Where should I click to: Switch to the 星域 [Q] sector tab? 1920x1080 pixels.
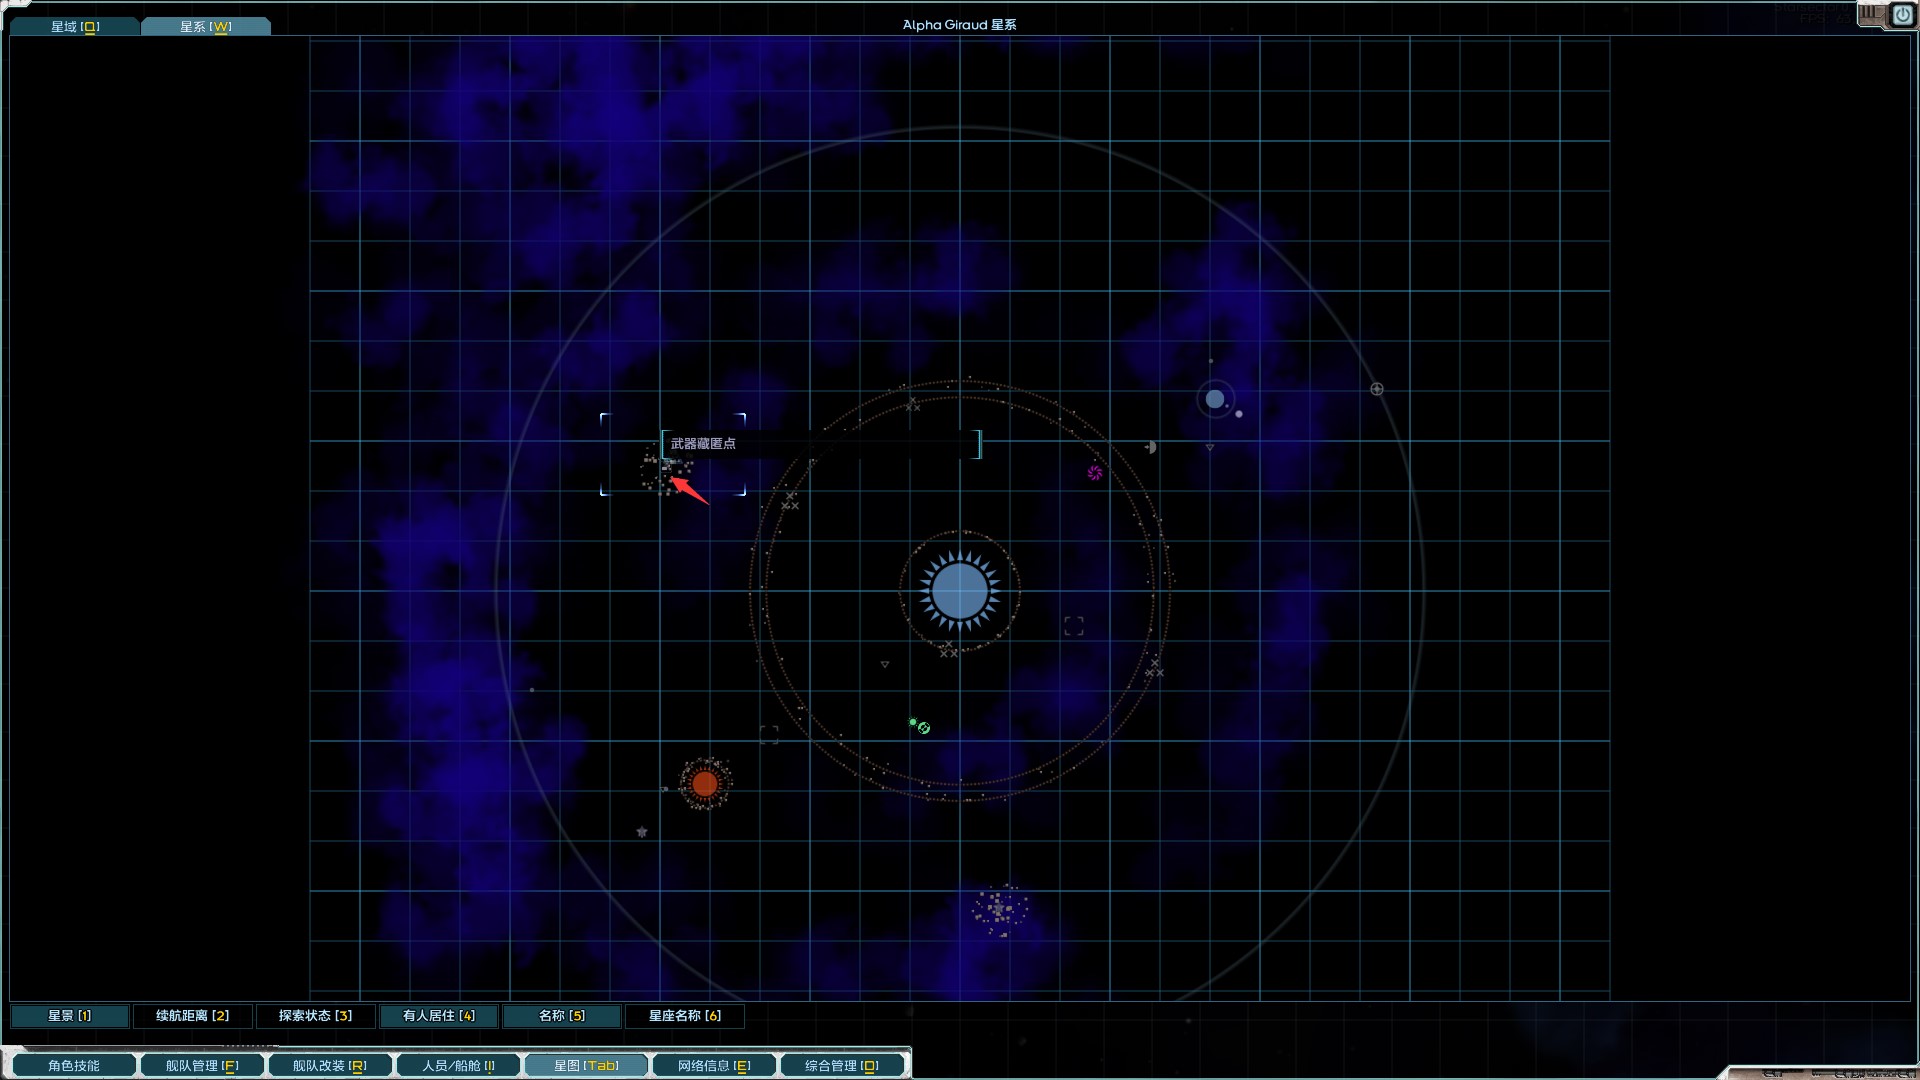click(75, 27)
